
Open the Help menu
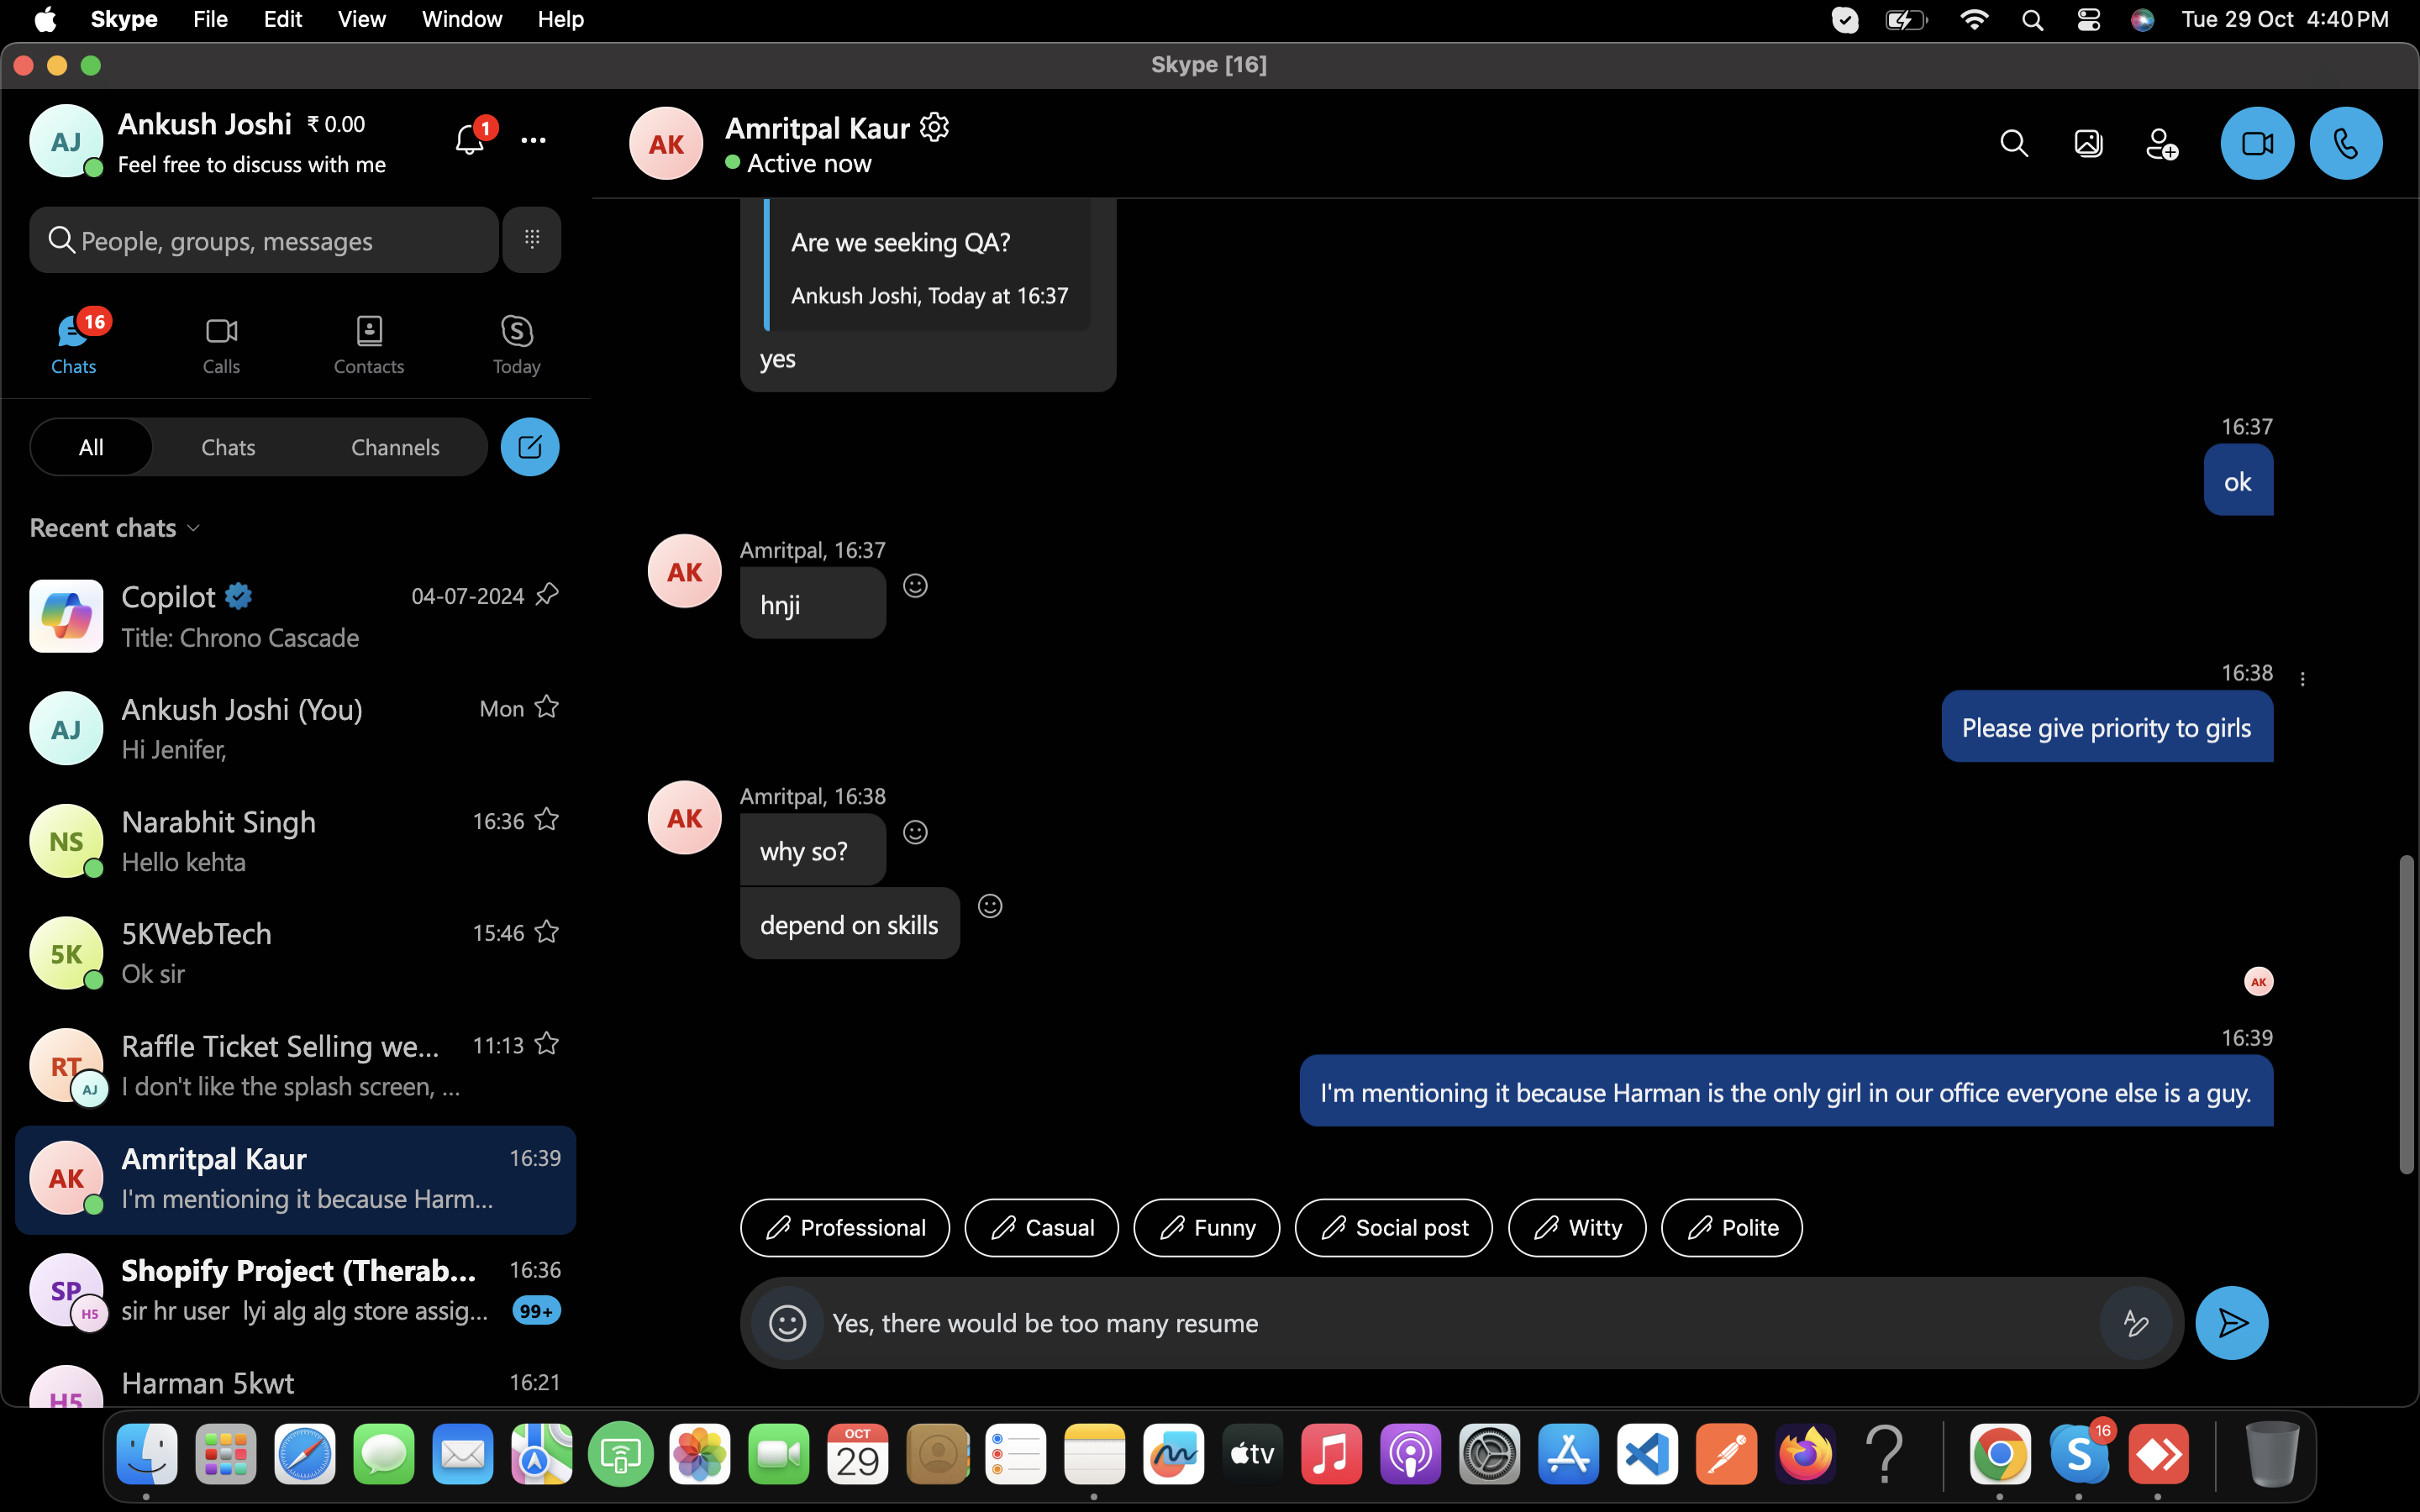(561, 19)
